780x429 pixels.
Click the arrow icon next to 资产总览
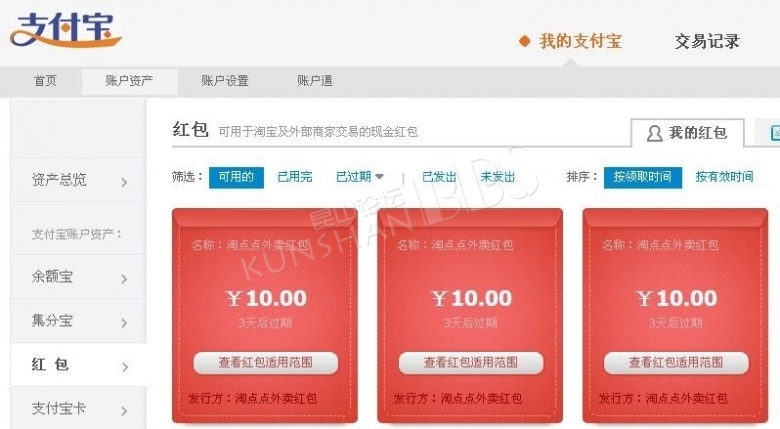(124, 183)
